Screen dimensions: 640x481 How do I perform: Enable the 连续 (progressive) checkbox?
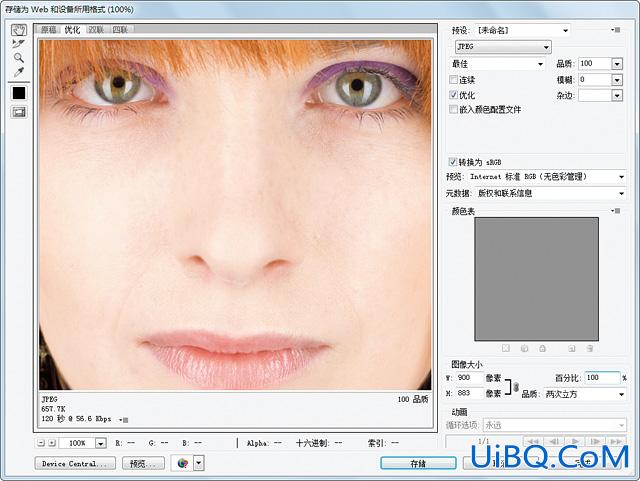(453, 80)
